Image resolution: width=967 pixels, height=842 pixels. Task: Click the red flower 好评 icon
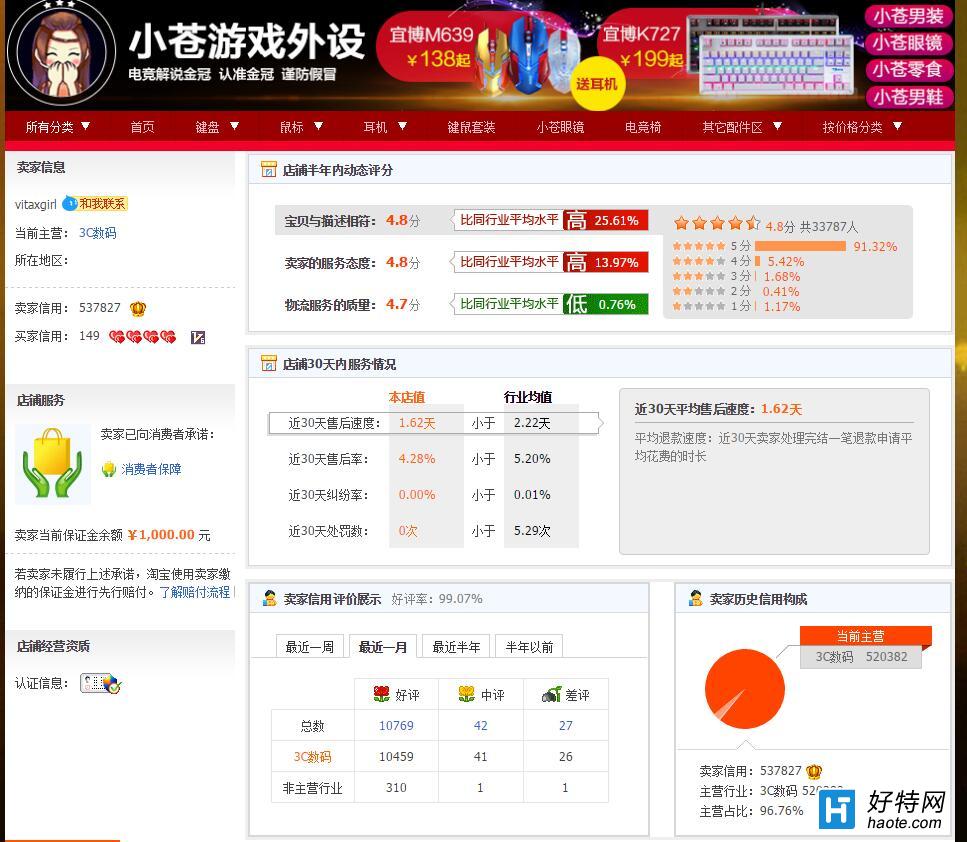click(x=382, y=694)
